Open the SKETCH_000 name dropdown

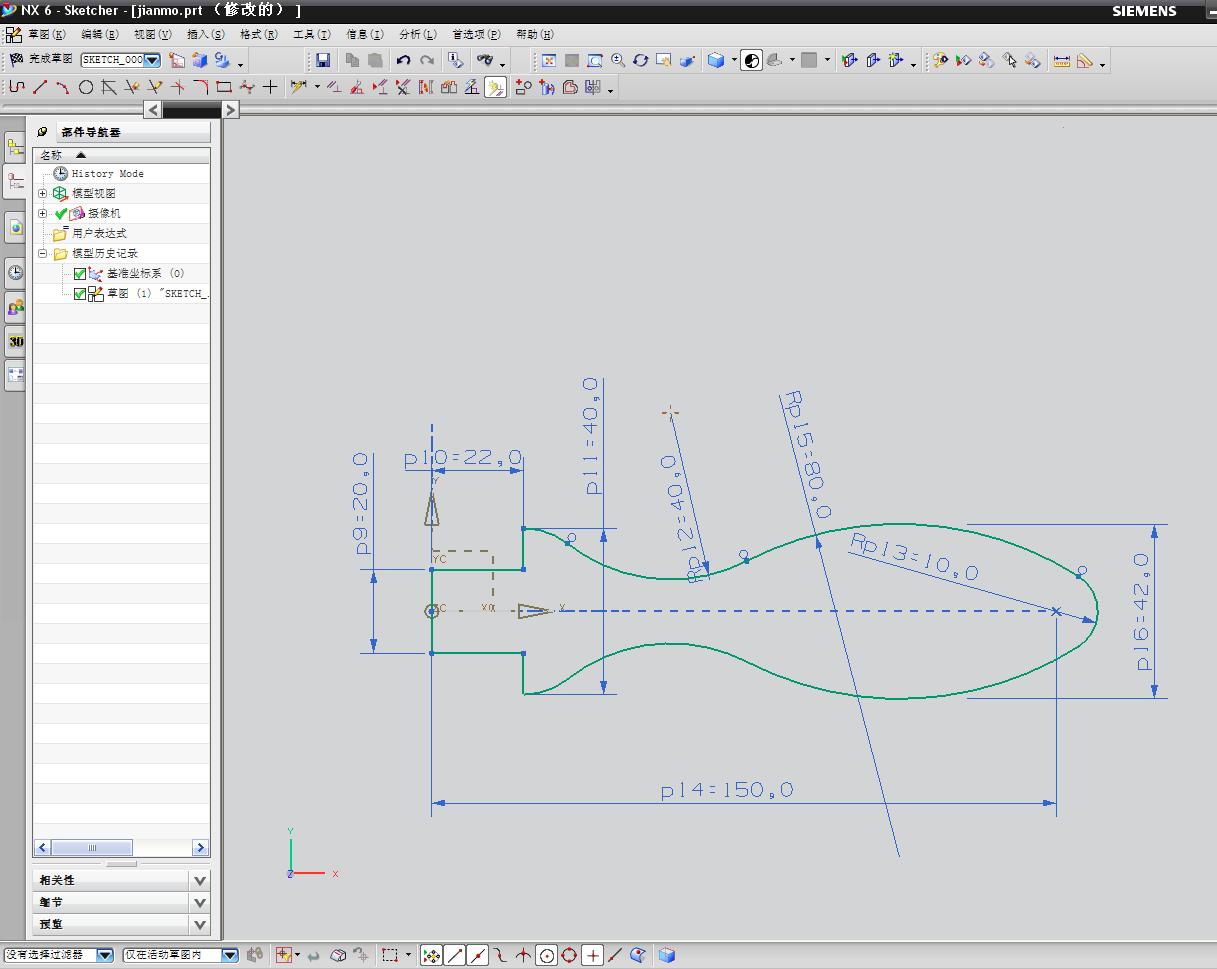coord(152,61)
